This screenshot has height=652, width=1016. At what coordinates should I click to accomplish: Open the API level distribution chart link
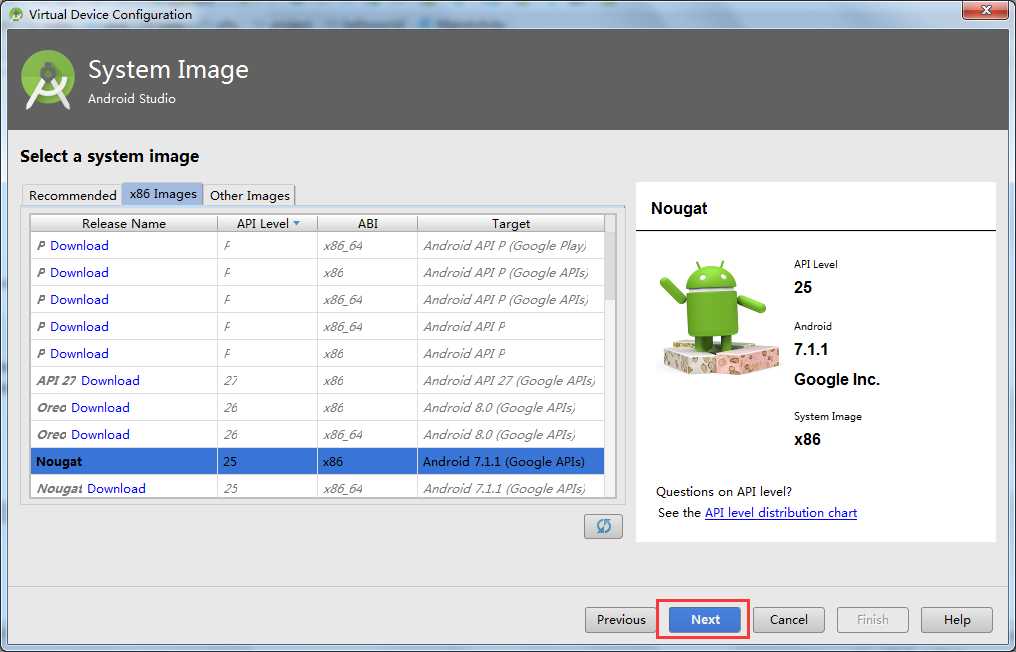coord(781,513)
